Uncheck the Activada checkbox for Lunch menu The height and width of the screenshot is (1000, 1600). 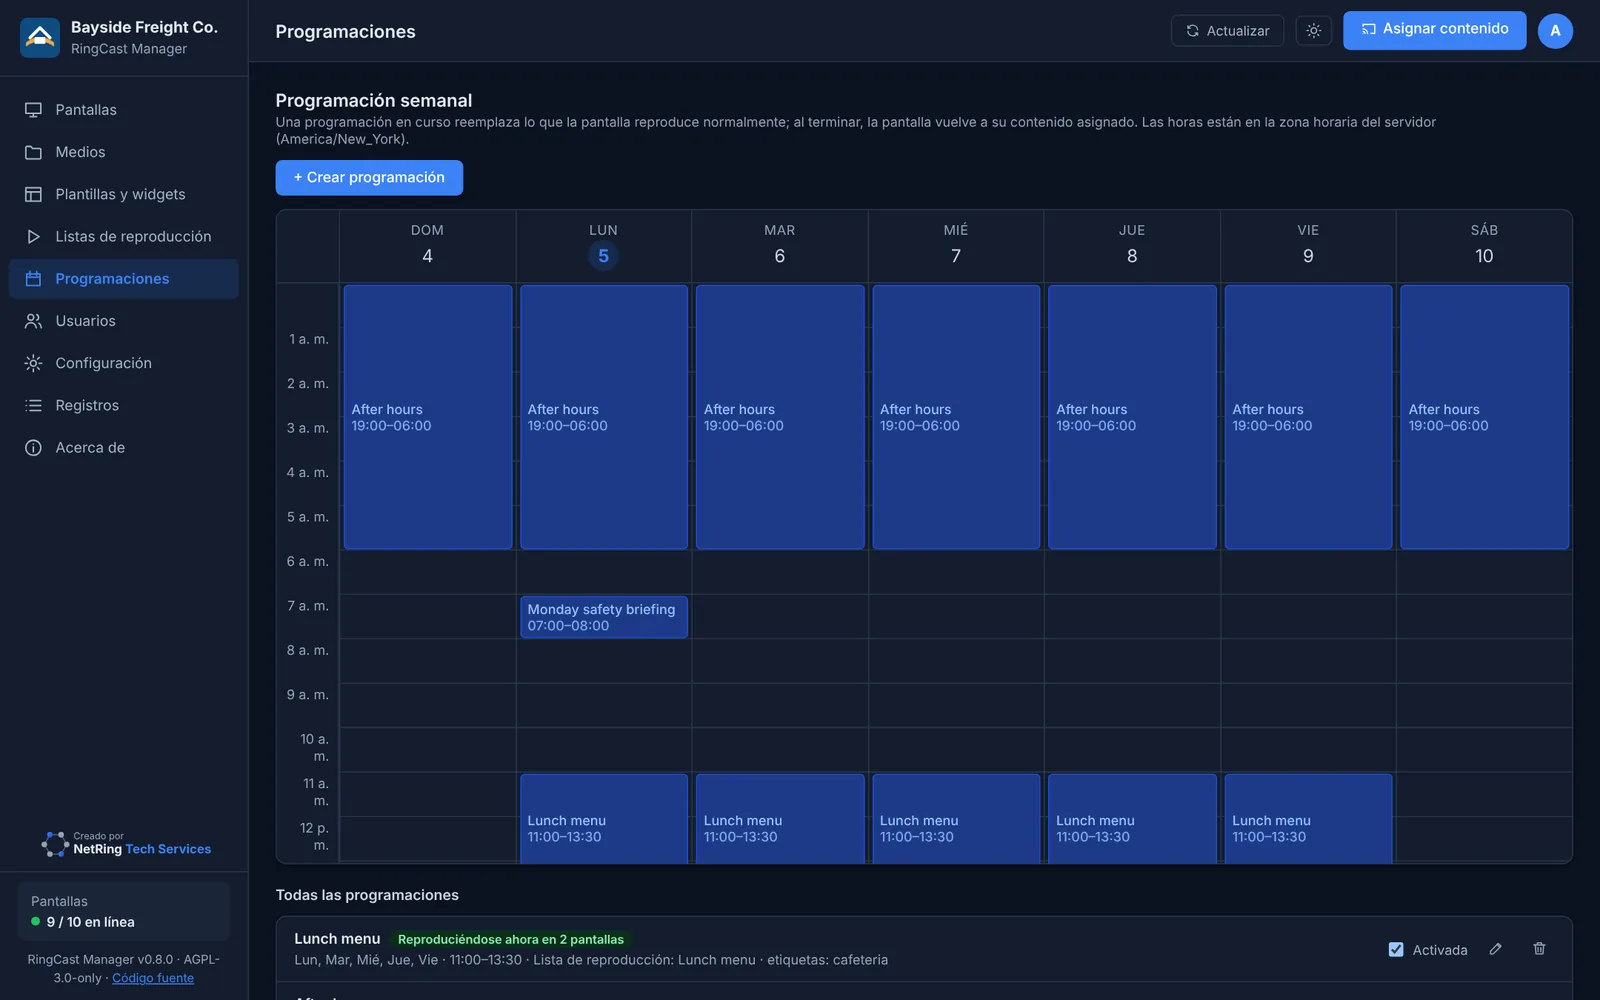pos(1396,950)
